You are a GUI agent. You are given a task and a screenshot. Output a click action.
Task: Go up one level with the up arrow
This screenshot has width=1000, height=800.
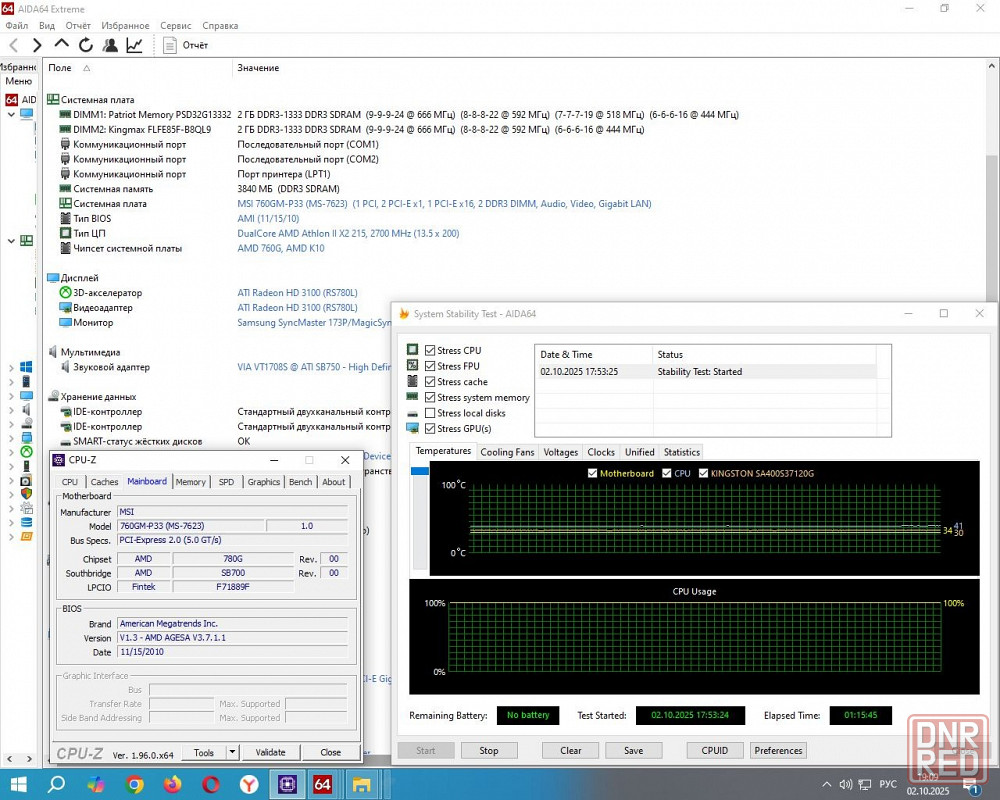62,45
